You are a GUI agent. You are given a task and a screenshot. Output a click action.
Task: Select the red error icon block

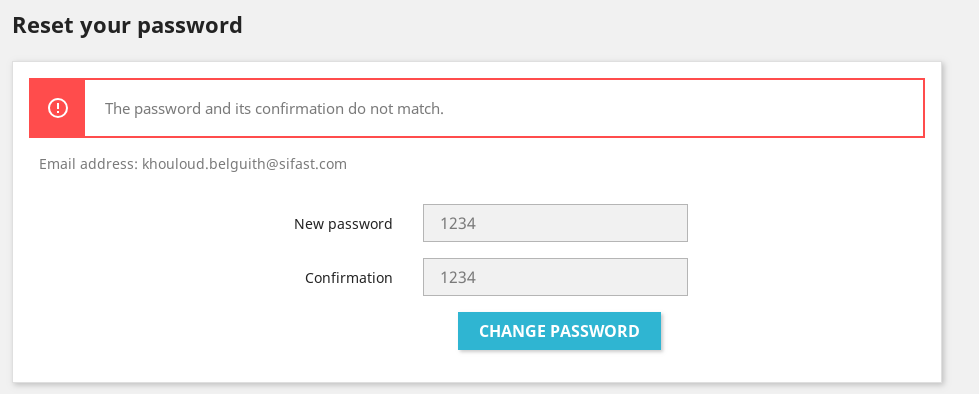coord(57,108)
